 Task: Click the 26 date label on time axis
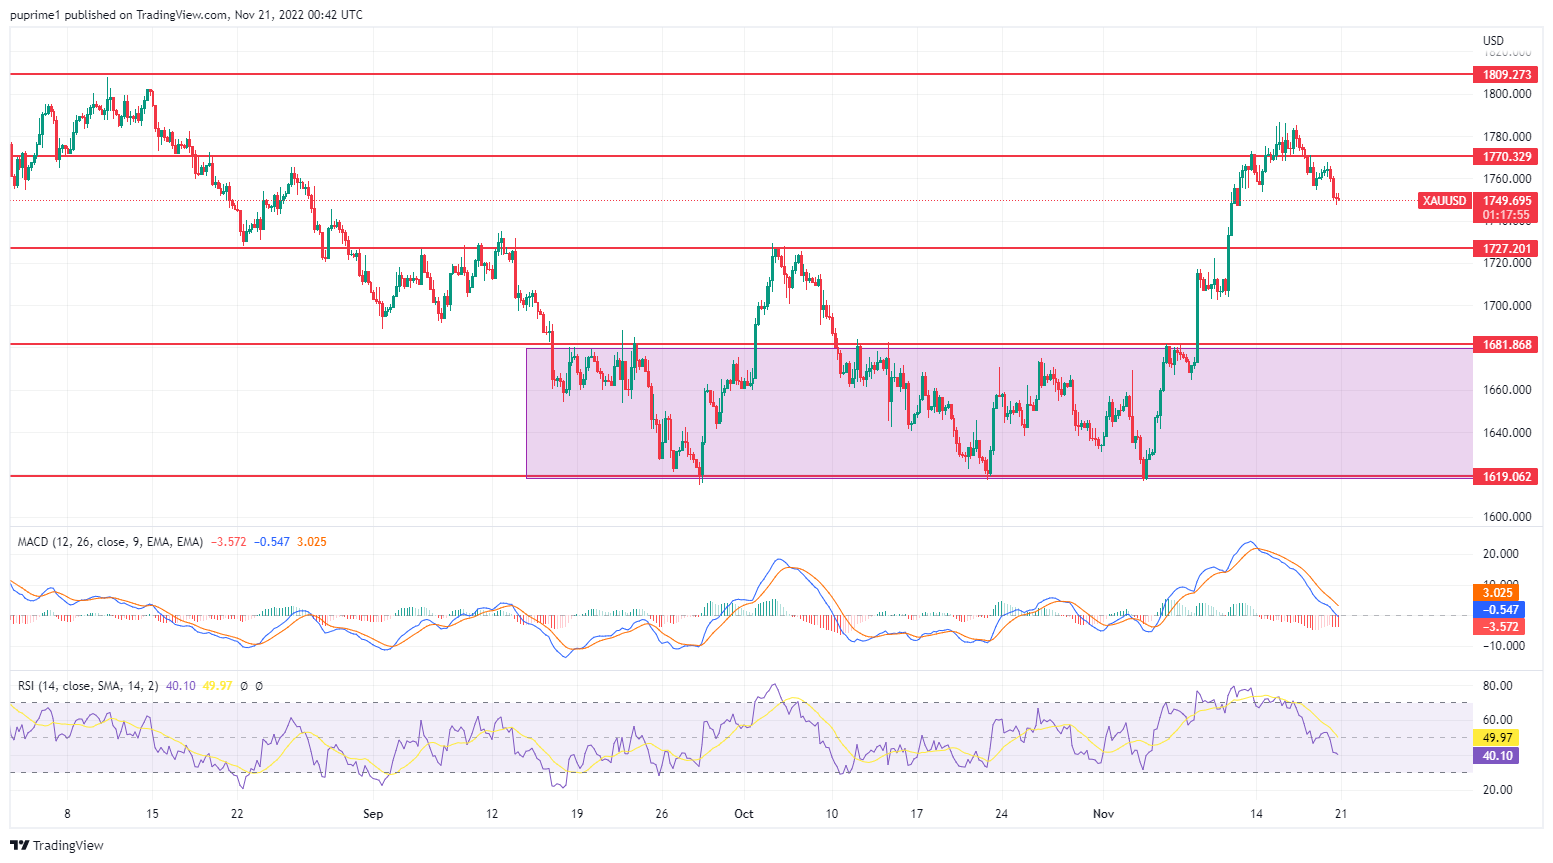point(661,814)
